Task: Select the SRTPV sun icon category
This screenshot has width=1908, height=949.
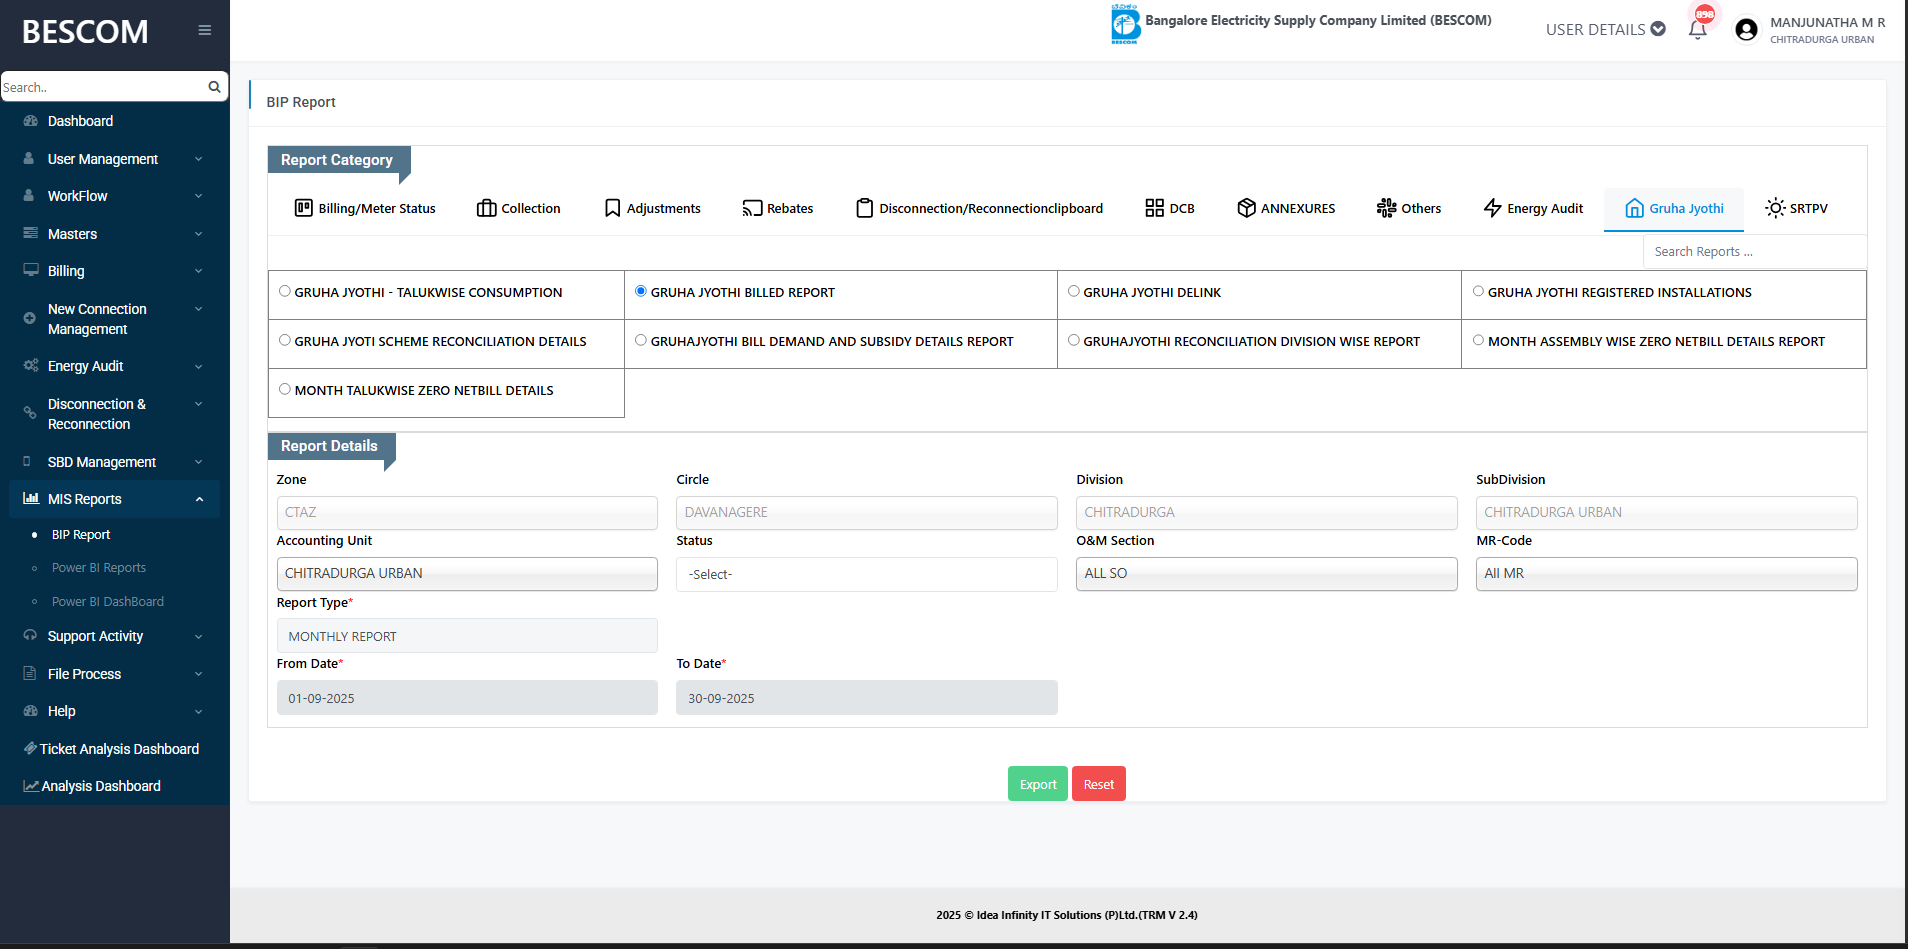Action: point(1775,208)
